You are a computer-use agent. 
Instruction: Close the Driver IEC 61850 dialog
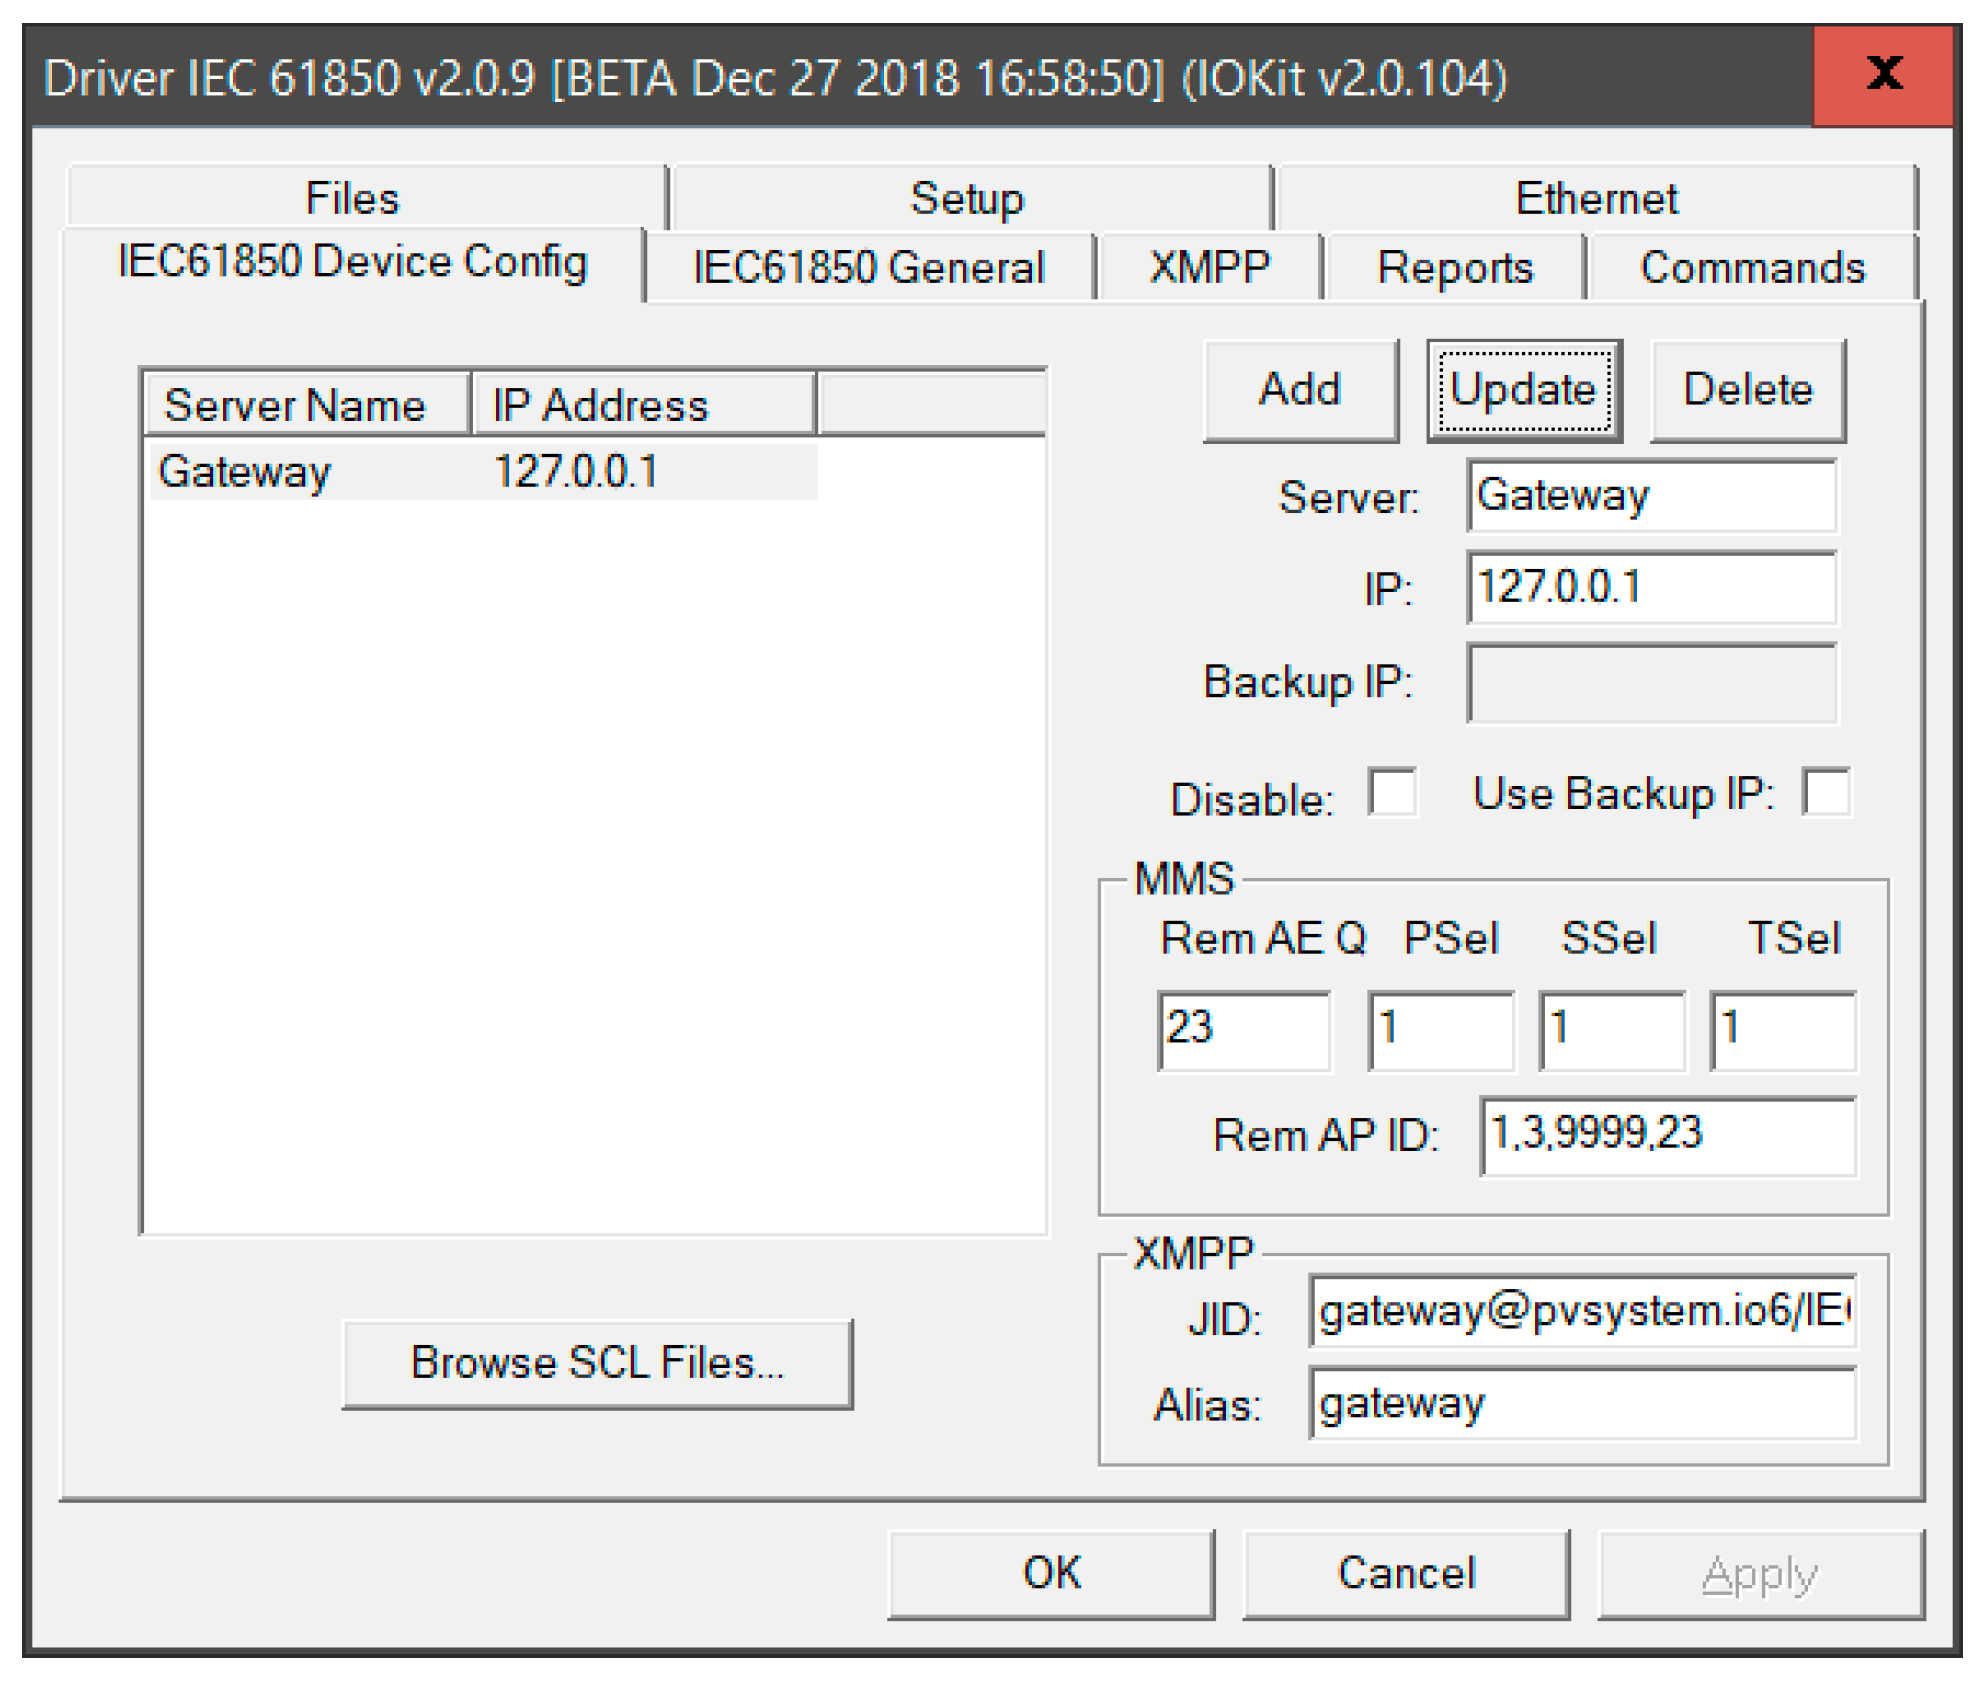[1881, 75]
